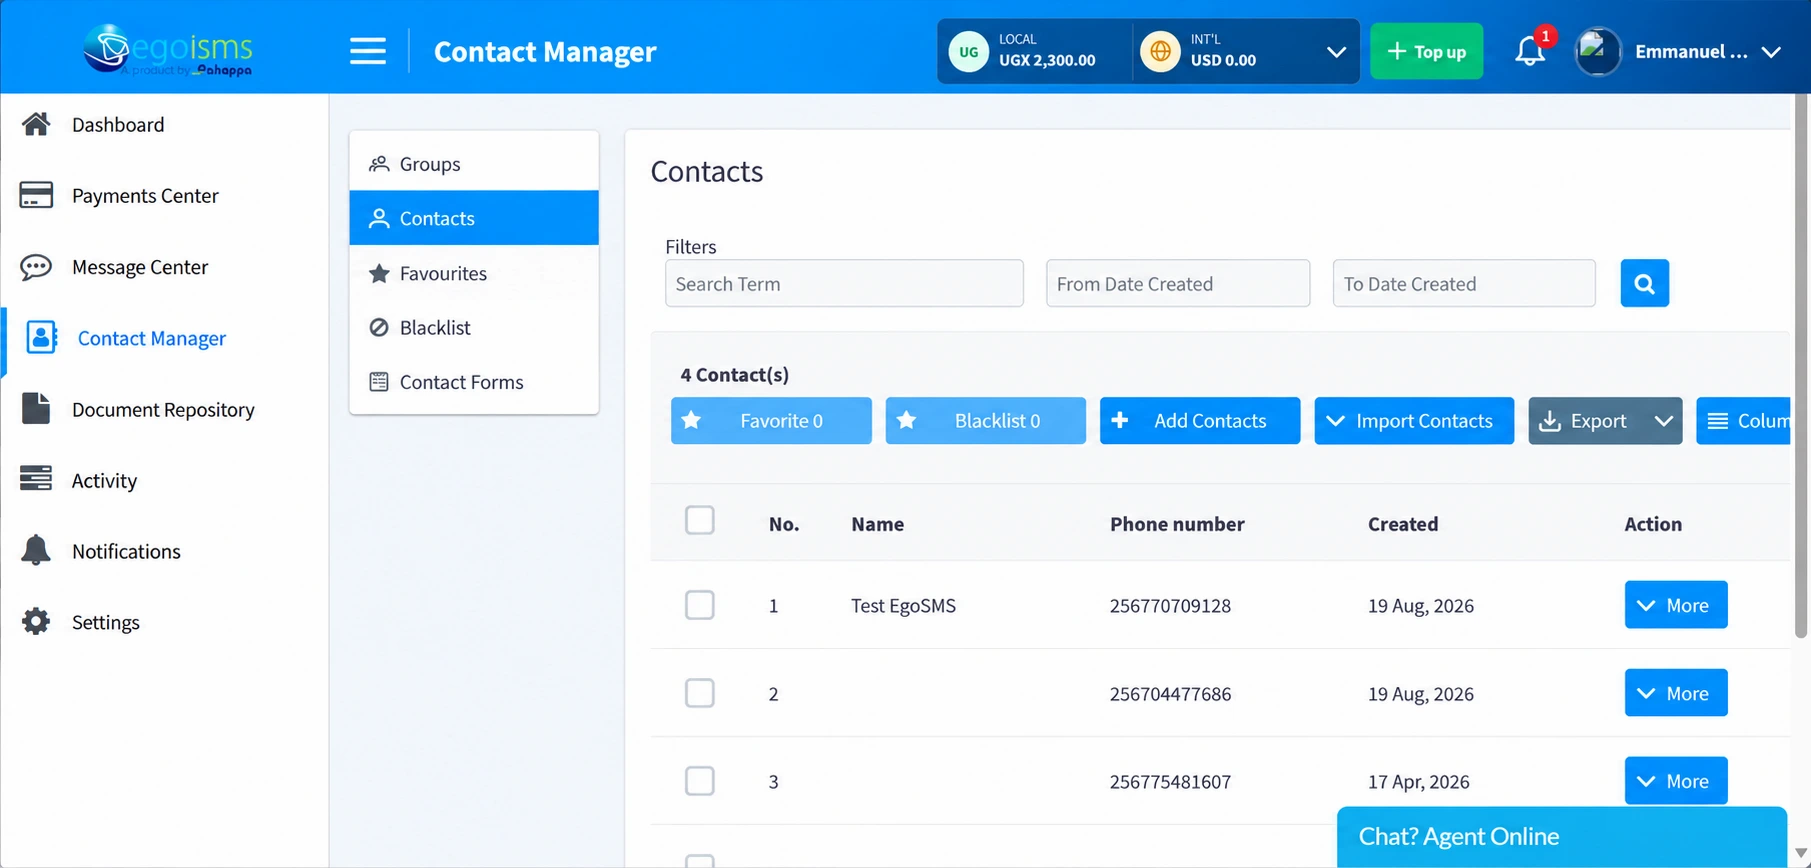Open the Export dropdown arrow
The width and height of the screenshot is (1811, 868).
(x=1664, y=421)
